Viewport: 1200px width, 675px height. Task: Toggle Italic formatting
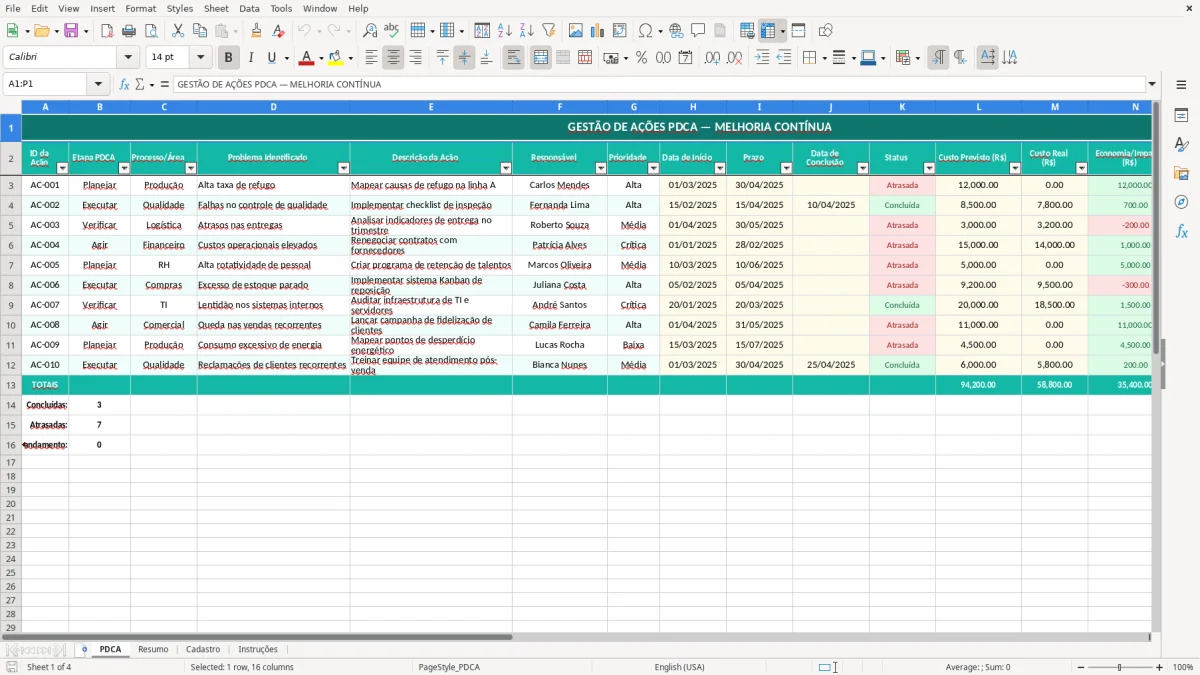tap(251, 58)
